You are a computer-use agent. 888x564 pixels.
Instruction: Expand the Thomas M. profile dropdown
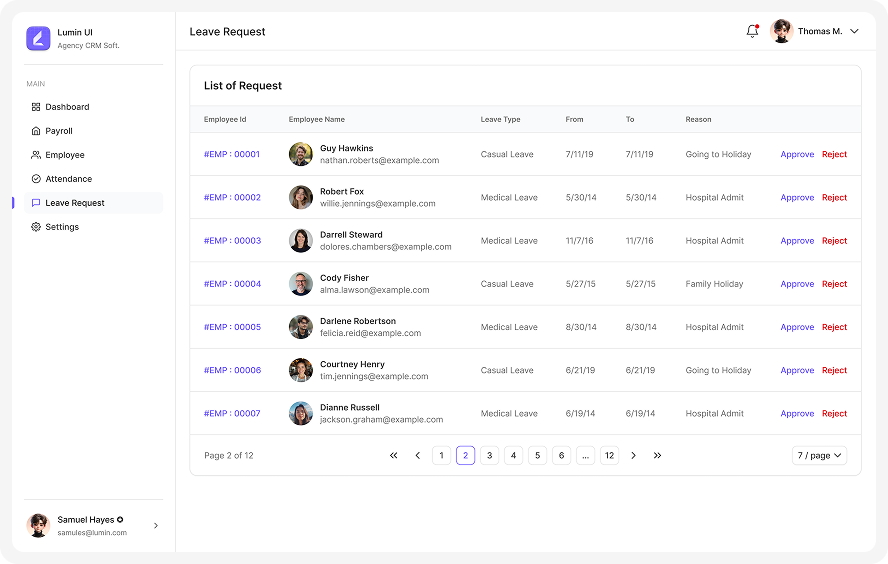coord(854,31)
